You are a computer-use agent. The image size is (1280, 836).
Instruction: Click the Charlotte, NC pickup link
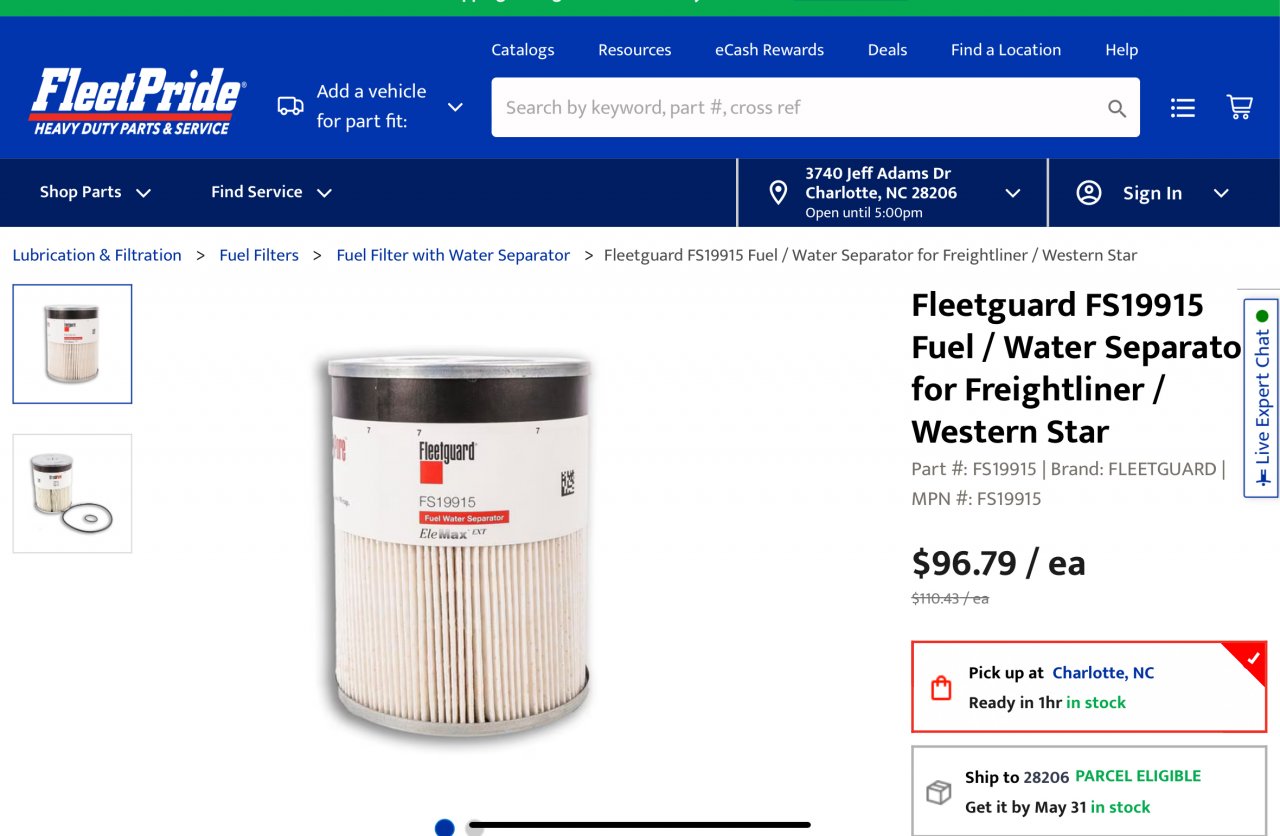coord(1103,673)
